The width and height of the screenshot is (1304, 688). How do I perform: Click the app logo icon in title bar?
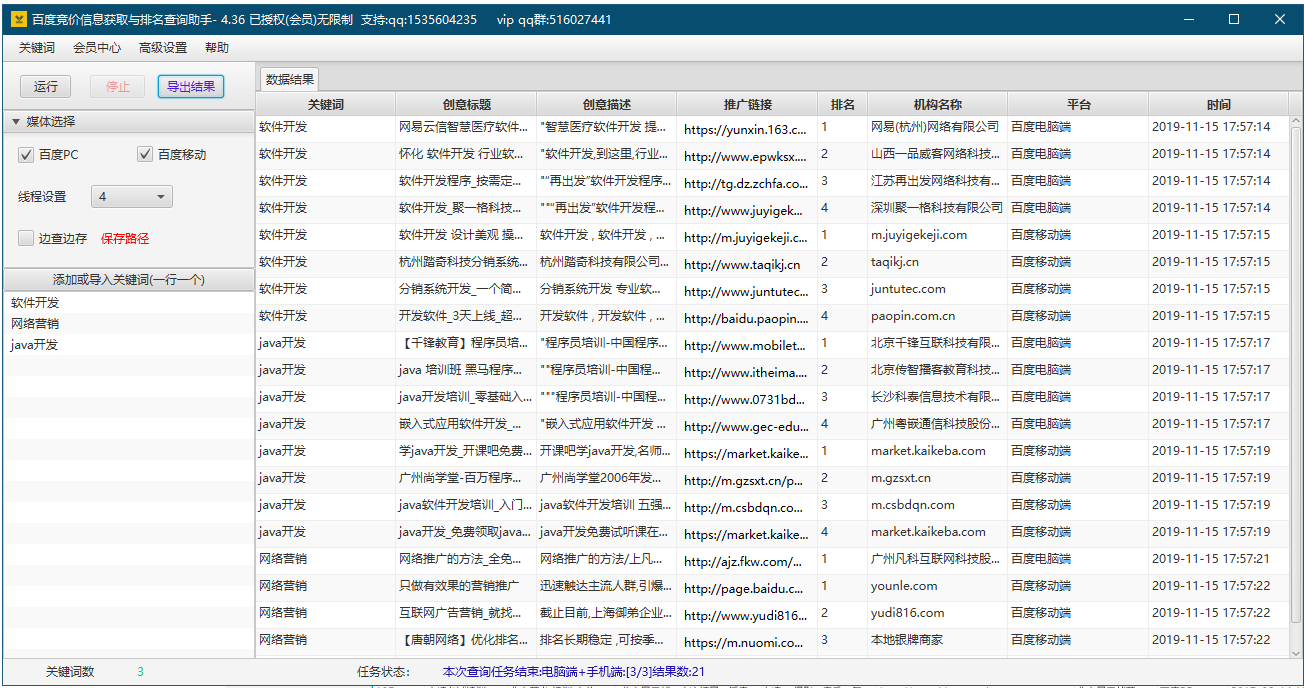[18, 19]
